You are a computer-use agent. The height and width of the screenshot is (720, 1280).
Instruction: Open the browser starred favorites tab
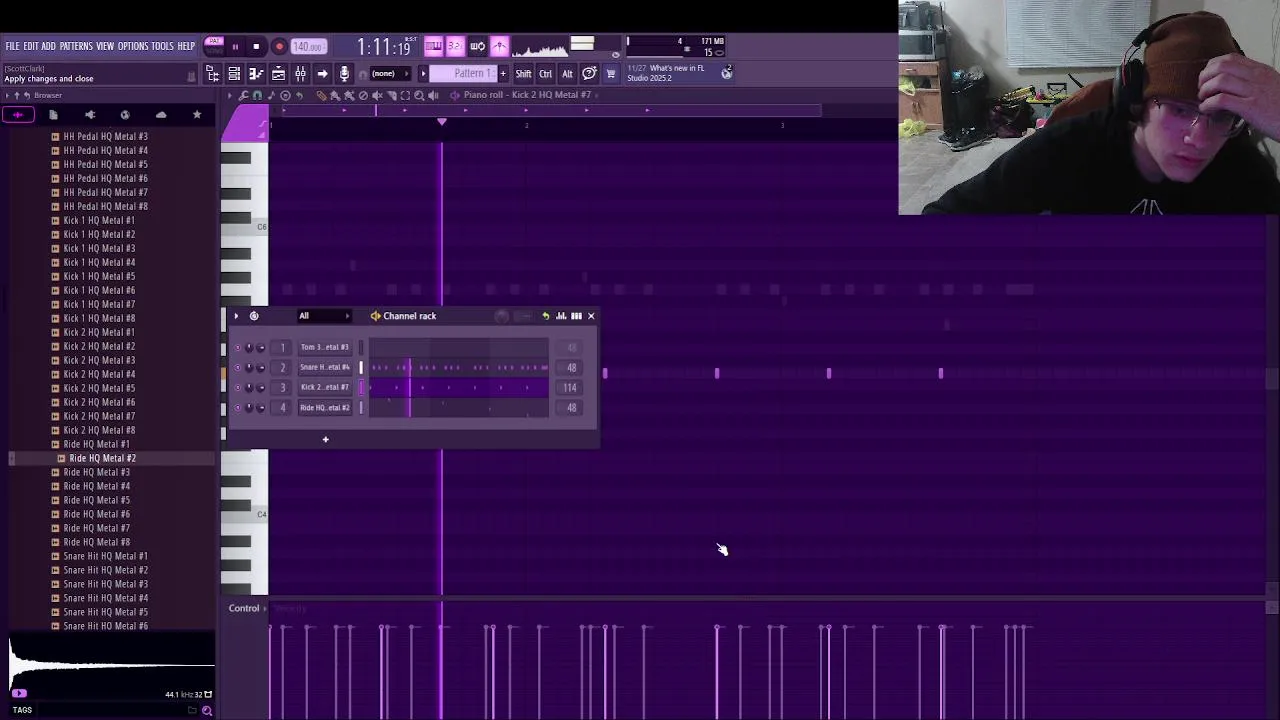coord(197,115)
